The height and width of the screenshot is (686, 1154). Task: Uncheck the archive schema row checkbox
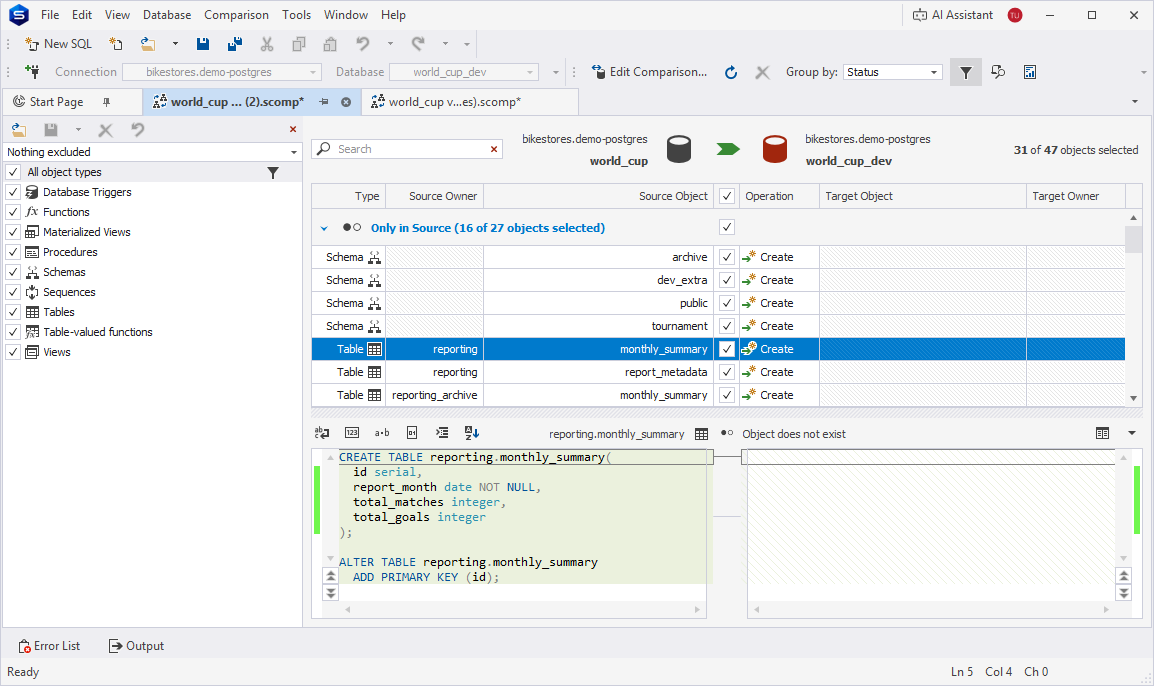coord(727,257)
